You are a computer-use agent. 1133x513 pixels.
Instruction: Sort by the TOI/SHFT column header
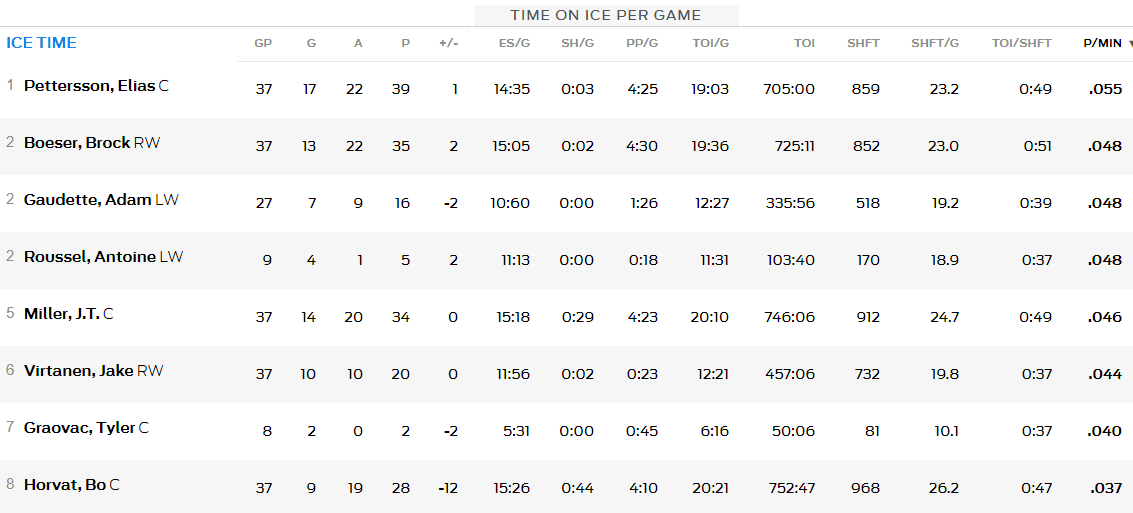(1021, 43)
